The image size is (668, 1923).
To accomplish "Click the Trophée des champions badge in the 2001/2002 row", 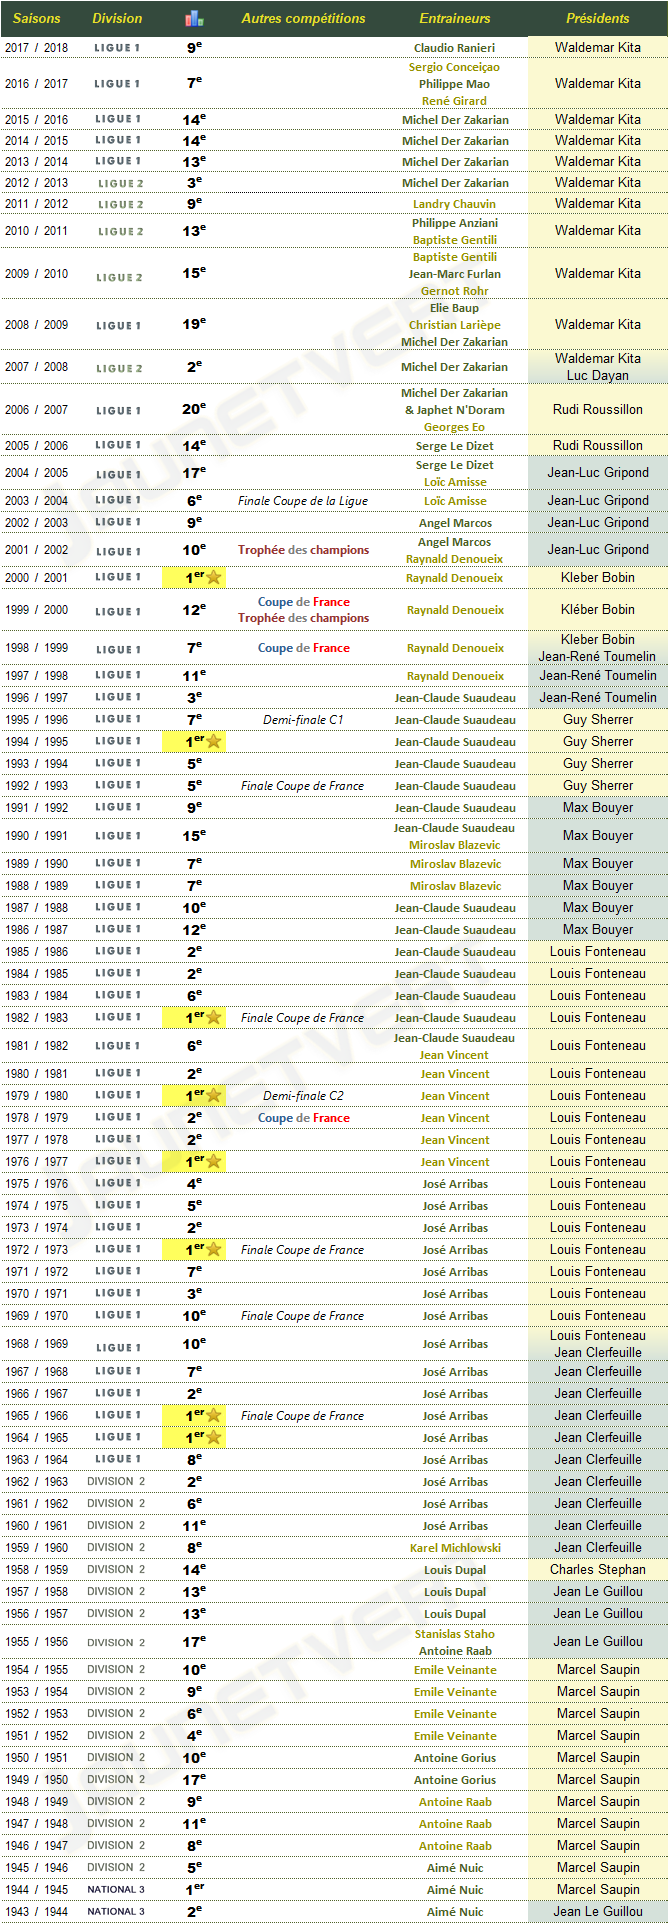I will pos(303,550).
